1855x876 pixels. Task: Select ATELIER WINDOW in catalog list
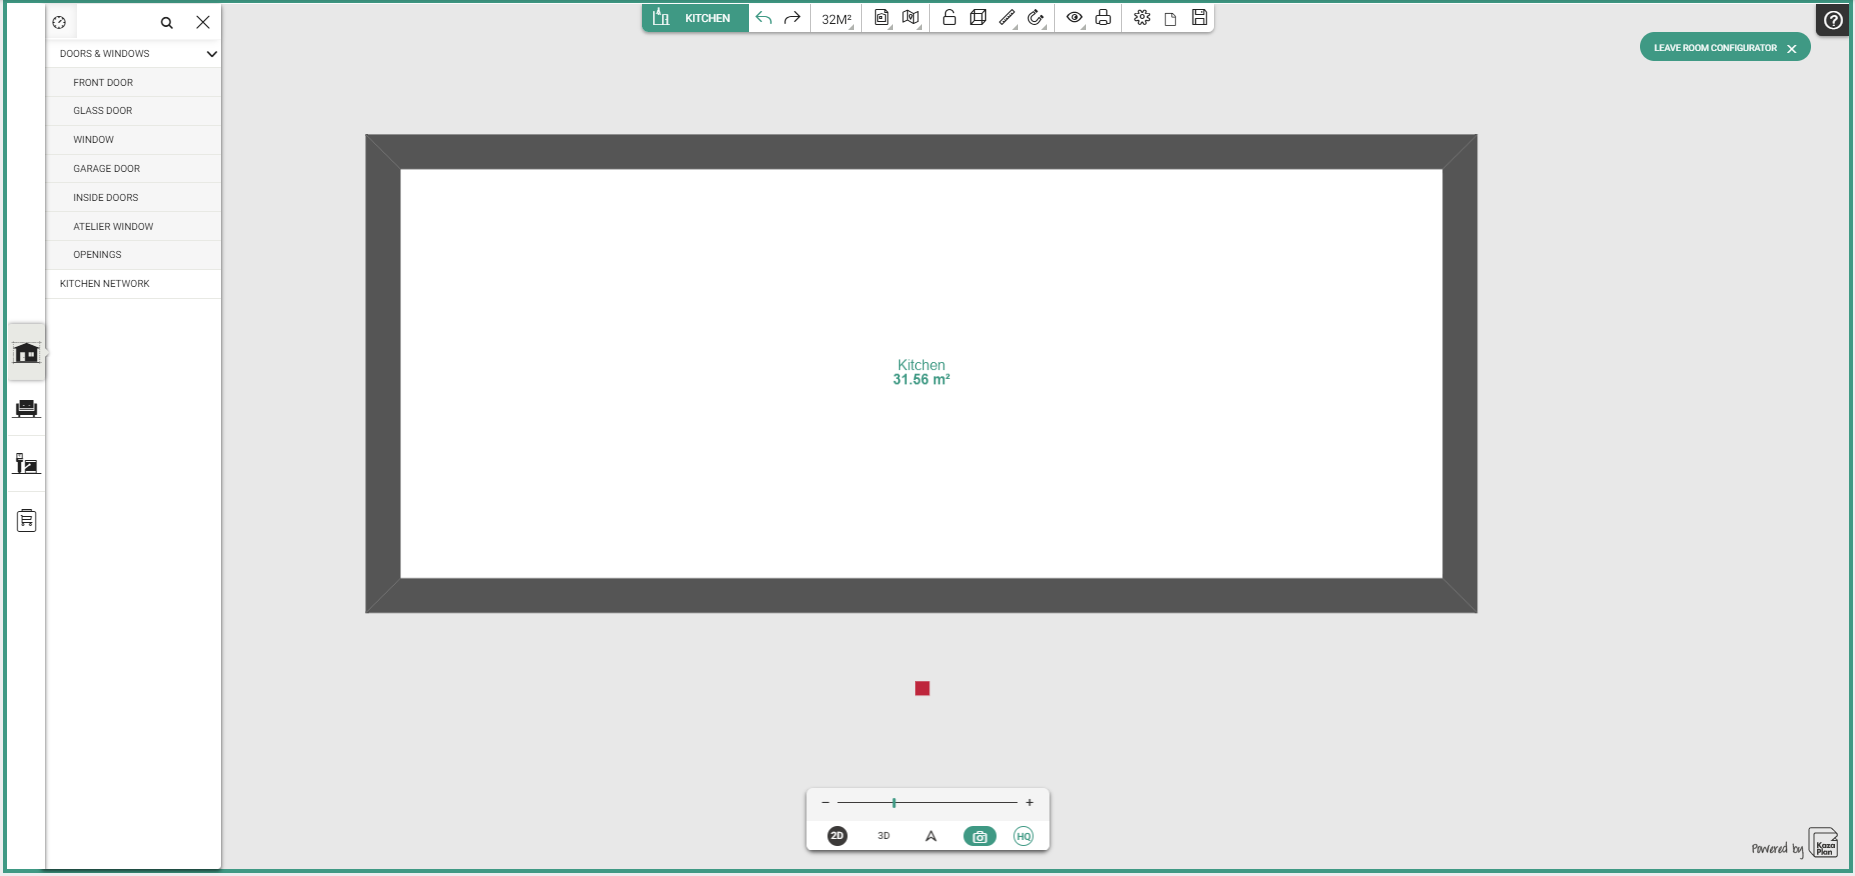(x=134, y=227)
